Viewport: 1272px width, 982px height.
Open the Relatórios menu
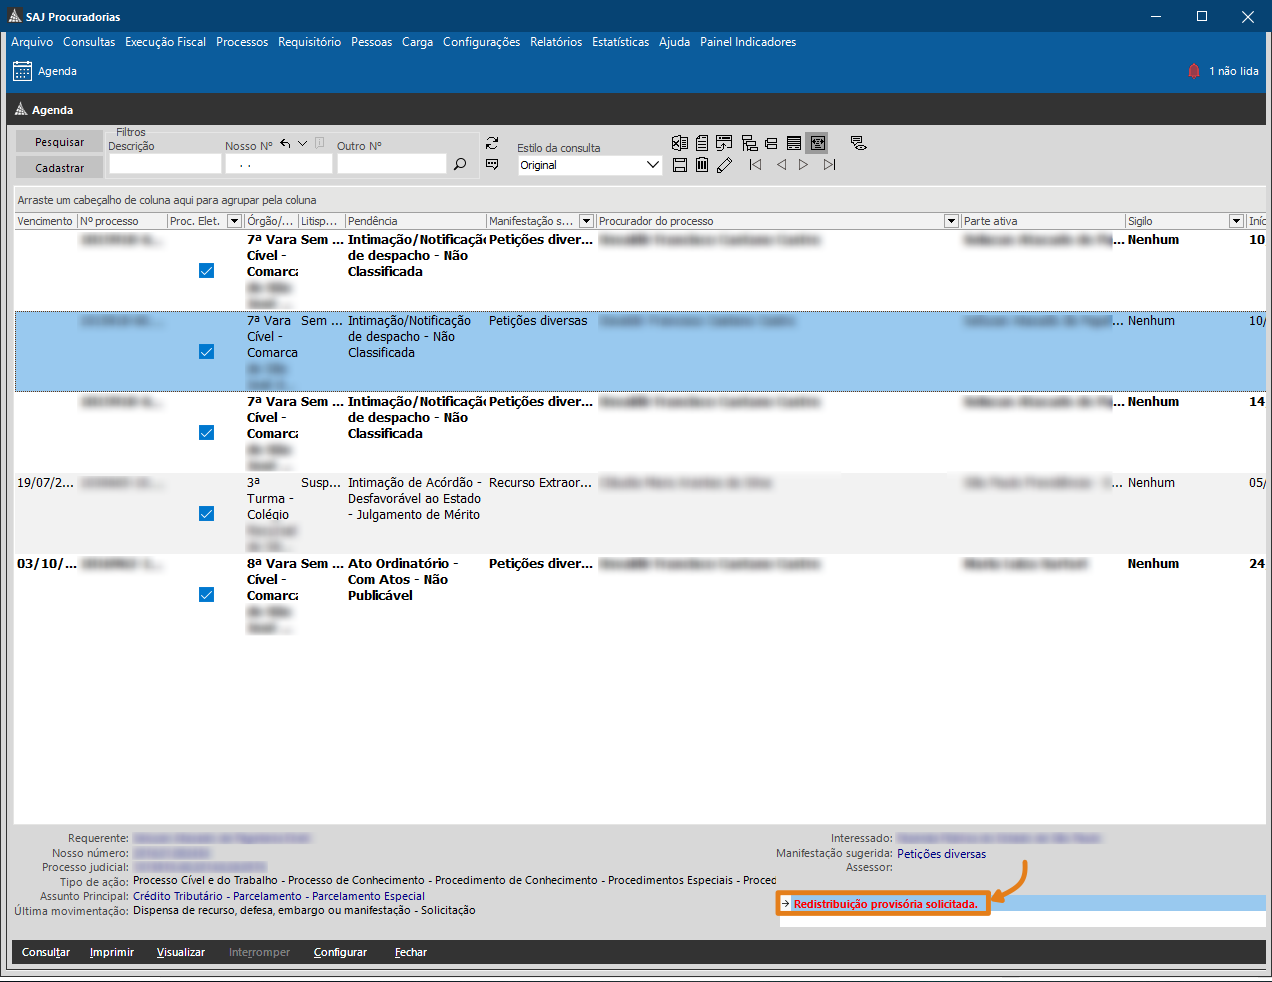(x=556, y=42)
